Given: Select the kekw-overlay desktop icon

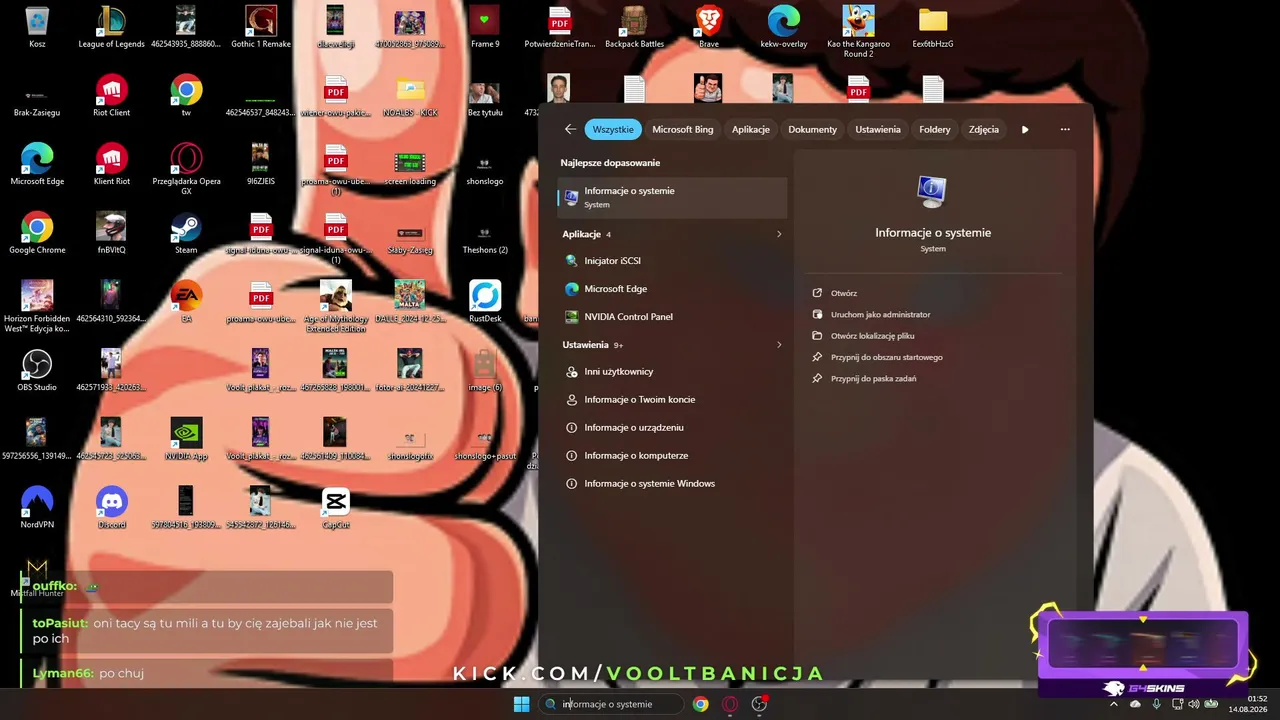Looking at the screenshot, I should click(783, 27).
